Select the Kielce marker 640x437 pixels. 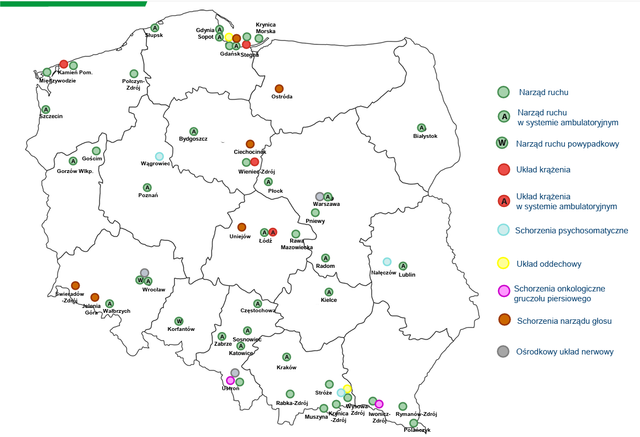point(329,292)
